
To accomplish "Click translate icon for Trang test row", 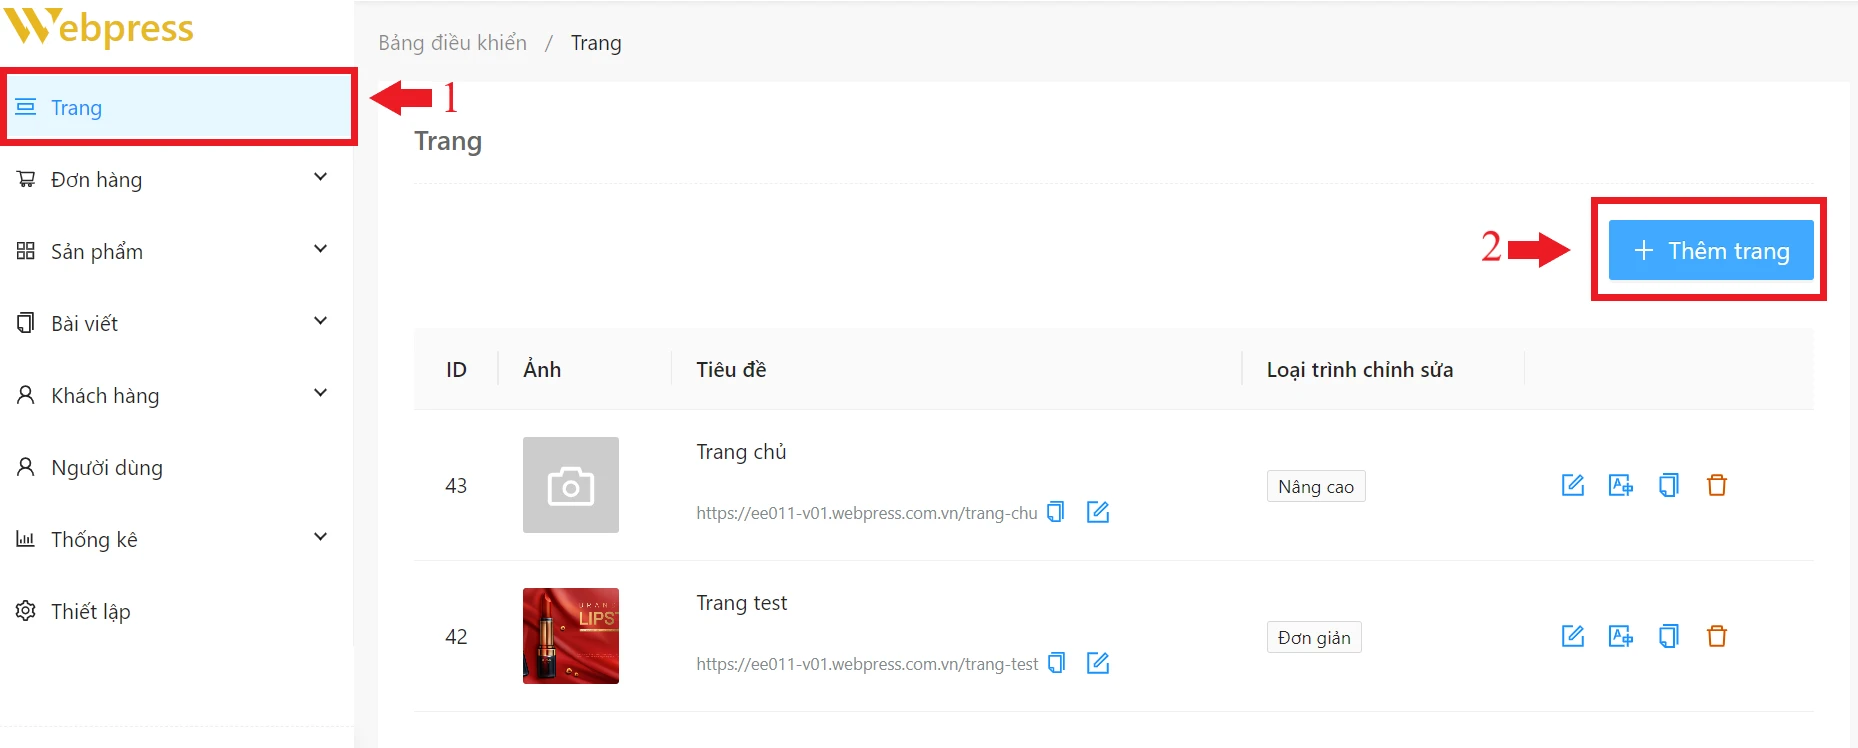I will (x=1620, y=636).
